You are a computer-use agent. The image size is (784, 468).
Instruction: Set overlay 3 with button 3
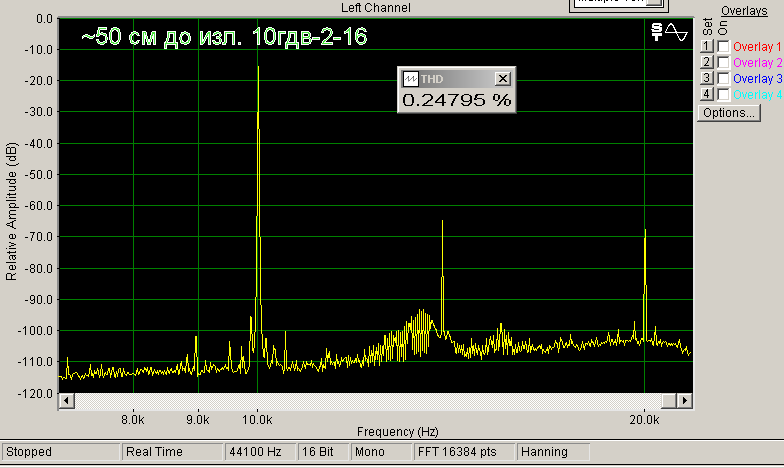pos(706,78)
